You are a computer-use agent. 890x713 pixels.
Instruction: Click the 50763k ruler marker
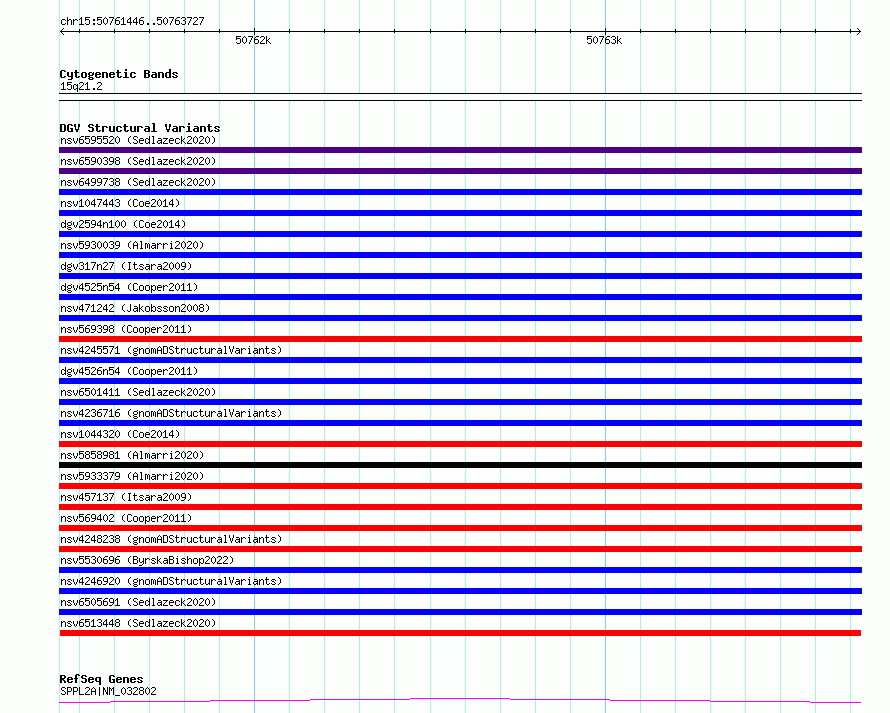pos(604,40)
